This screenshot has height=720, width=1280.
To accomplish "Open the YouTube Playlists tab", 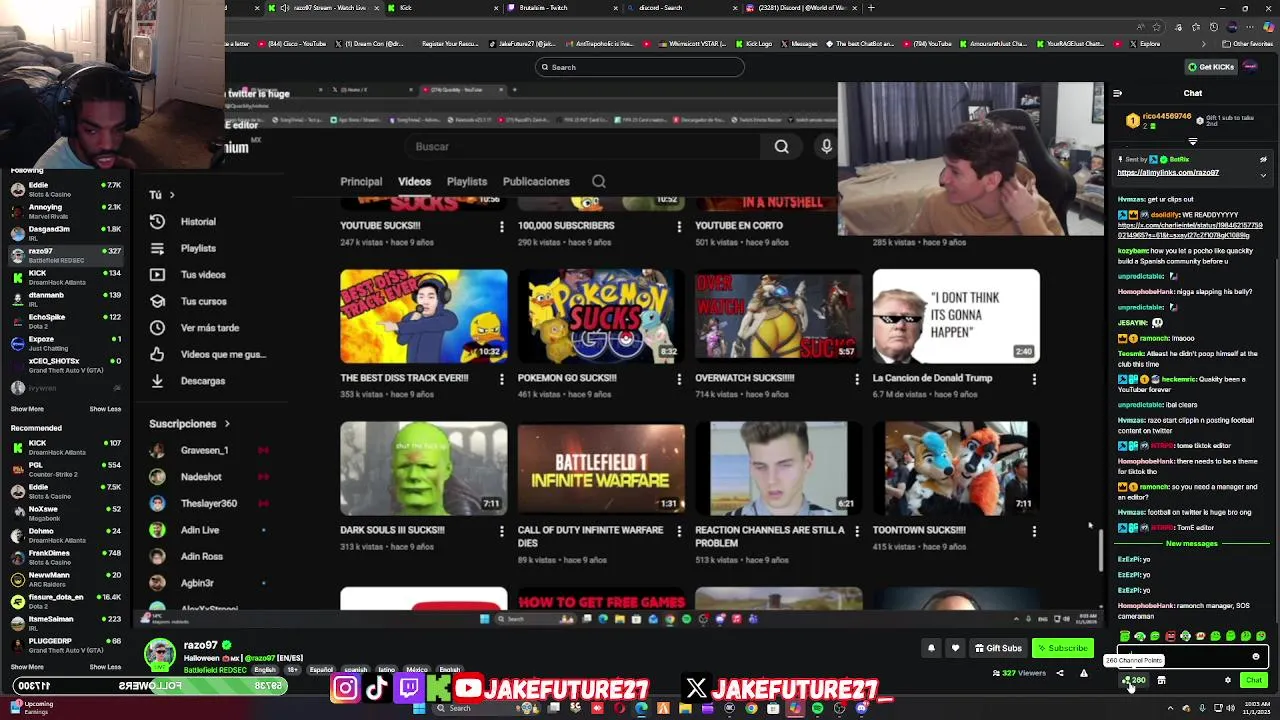I will (x=467, y=182).
